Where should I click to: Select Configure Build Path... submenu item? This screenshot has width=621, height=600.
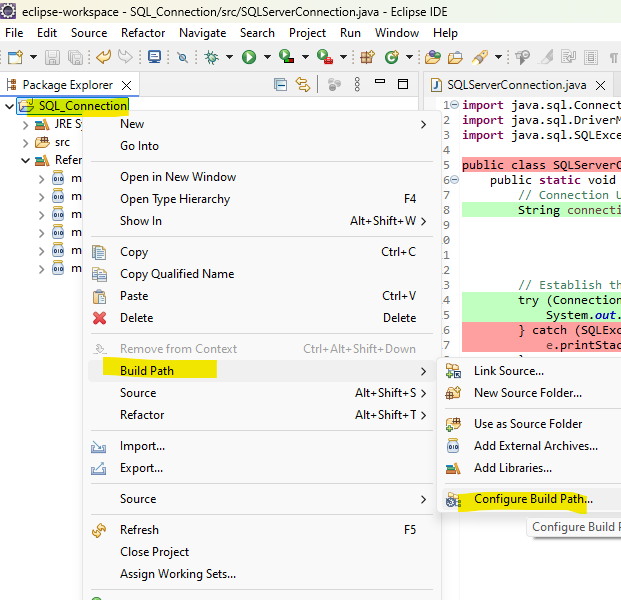pos(533,499)
